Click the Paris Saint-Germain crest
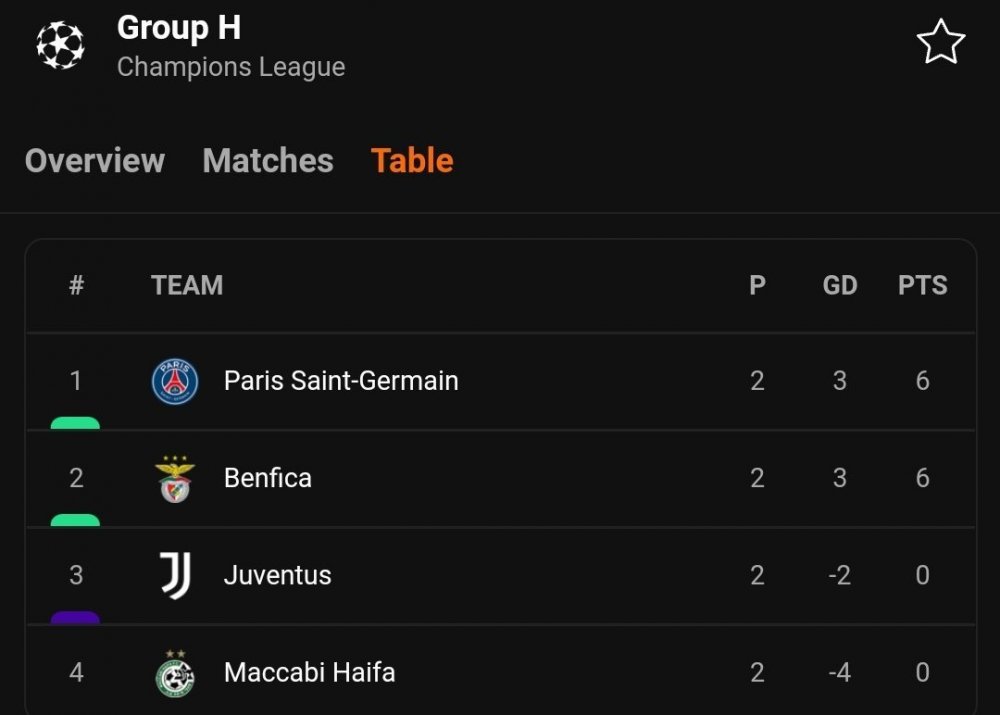 tap(175, 381)
